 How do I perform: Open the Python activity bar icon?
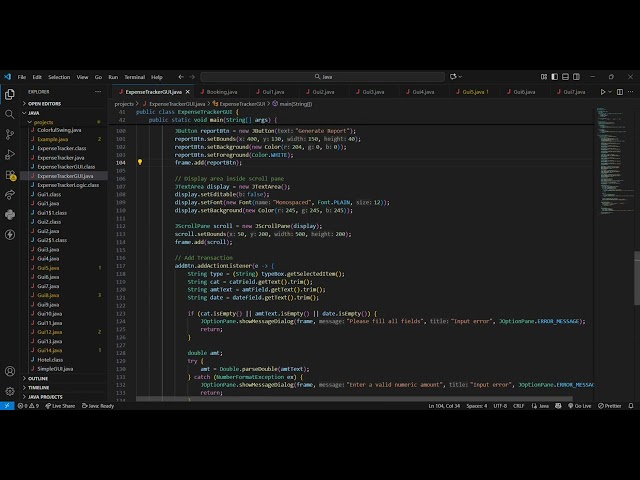[10, 214]
